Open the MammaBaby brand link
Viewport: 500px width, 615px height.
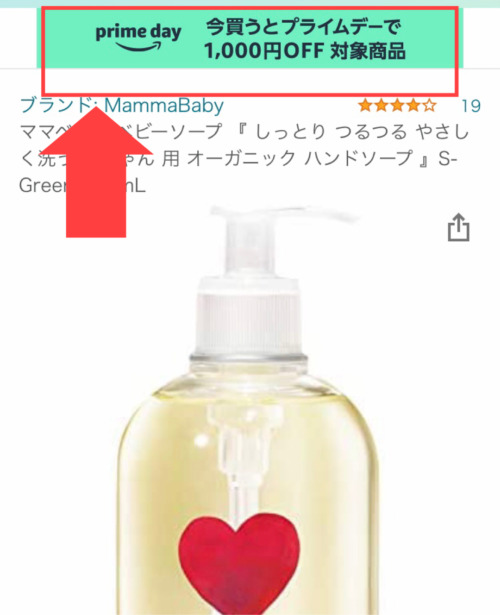(164, 106)
